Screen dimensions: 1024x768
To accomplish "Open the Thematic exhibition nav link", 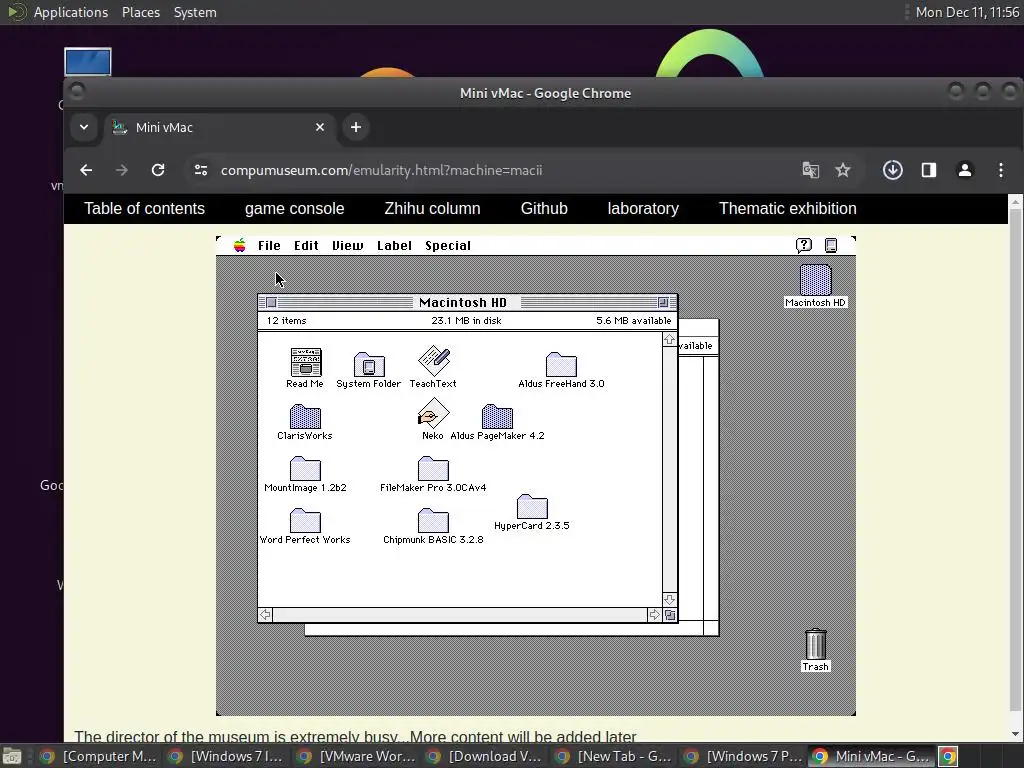I will tap(788, 208).
